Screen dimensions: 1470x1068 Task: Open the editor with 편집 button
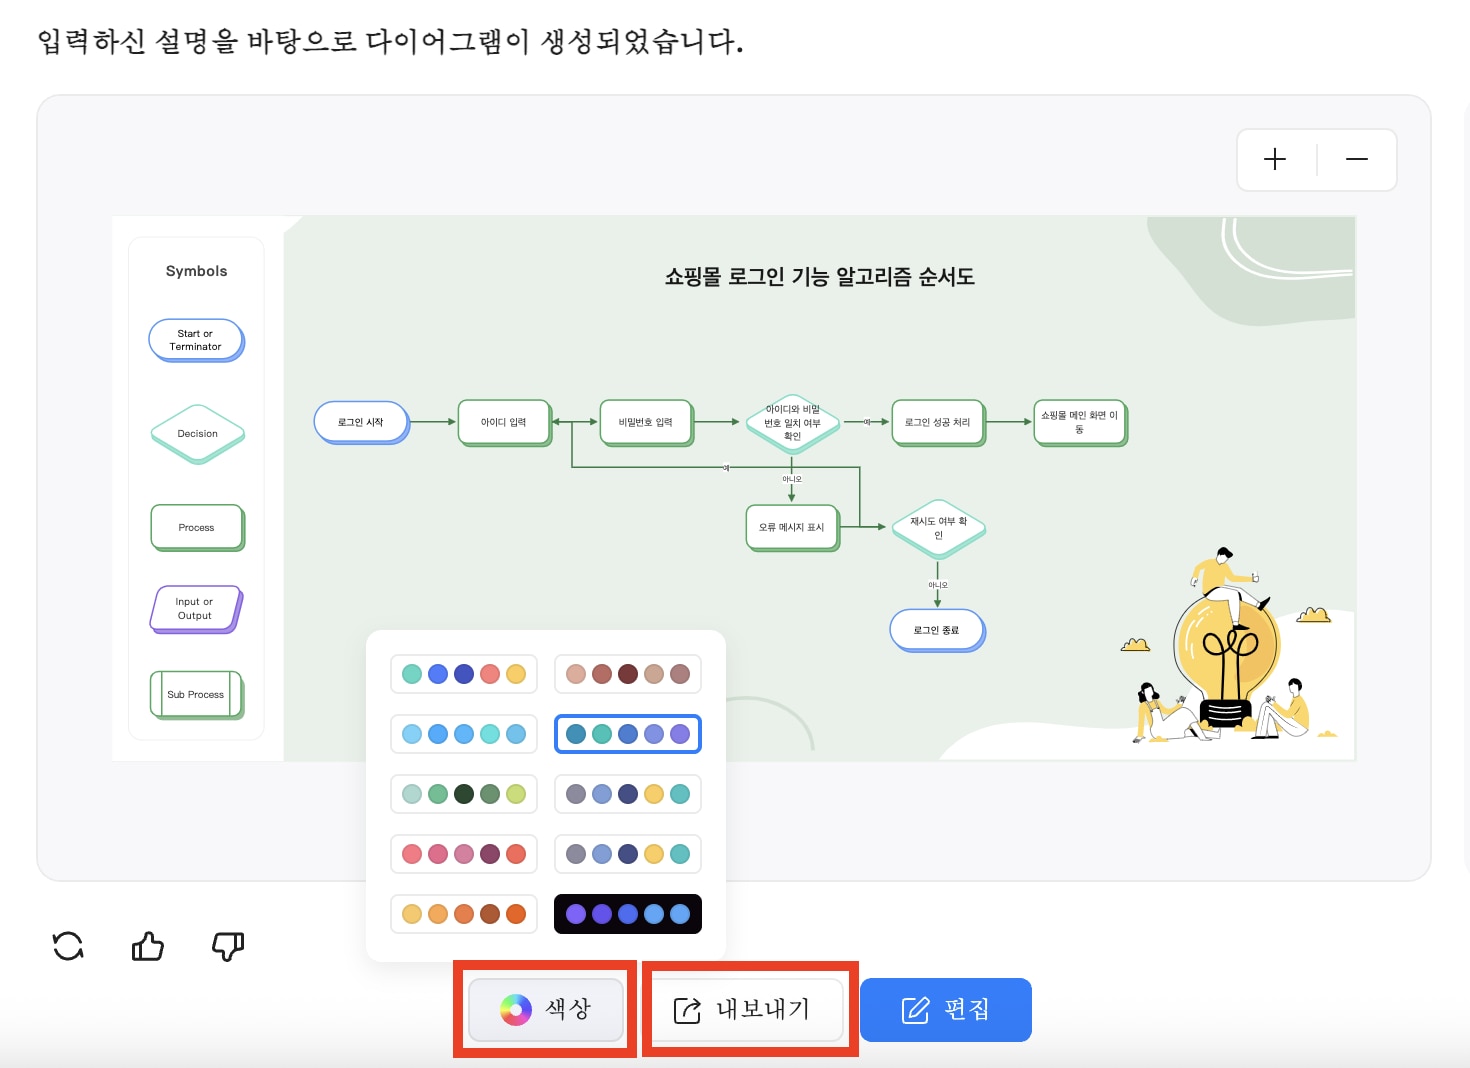tap(945, 1010)
